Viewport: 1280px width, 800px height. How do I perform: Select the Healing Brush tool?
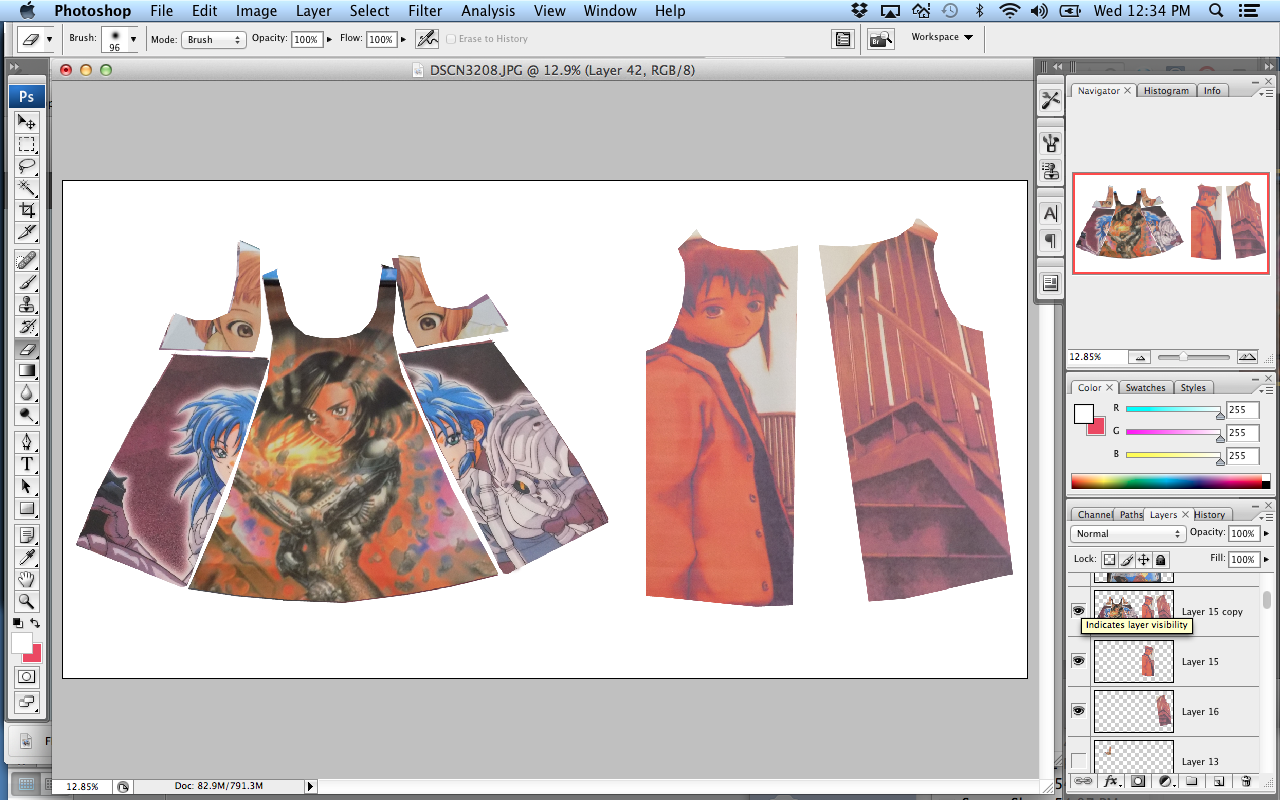point(27,261)
